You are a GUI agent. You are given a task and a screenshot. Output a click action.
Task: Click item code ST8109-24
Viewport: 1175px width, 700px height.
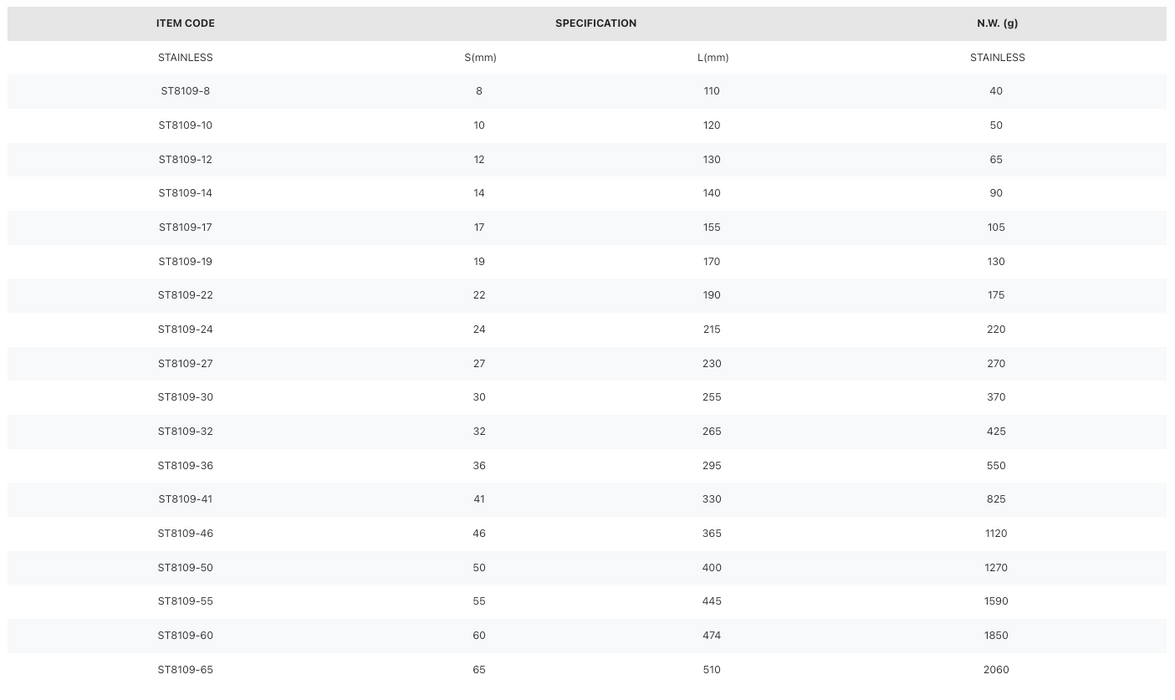185,329
